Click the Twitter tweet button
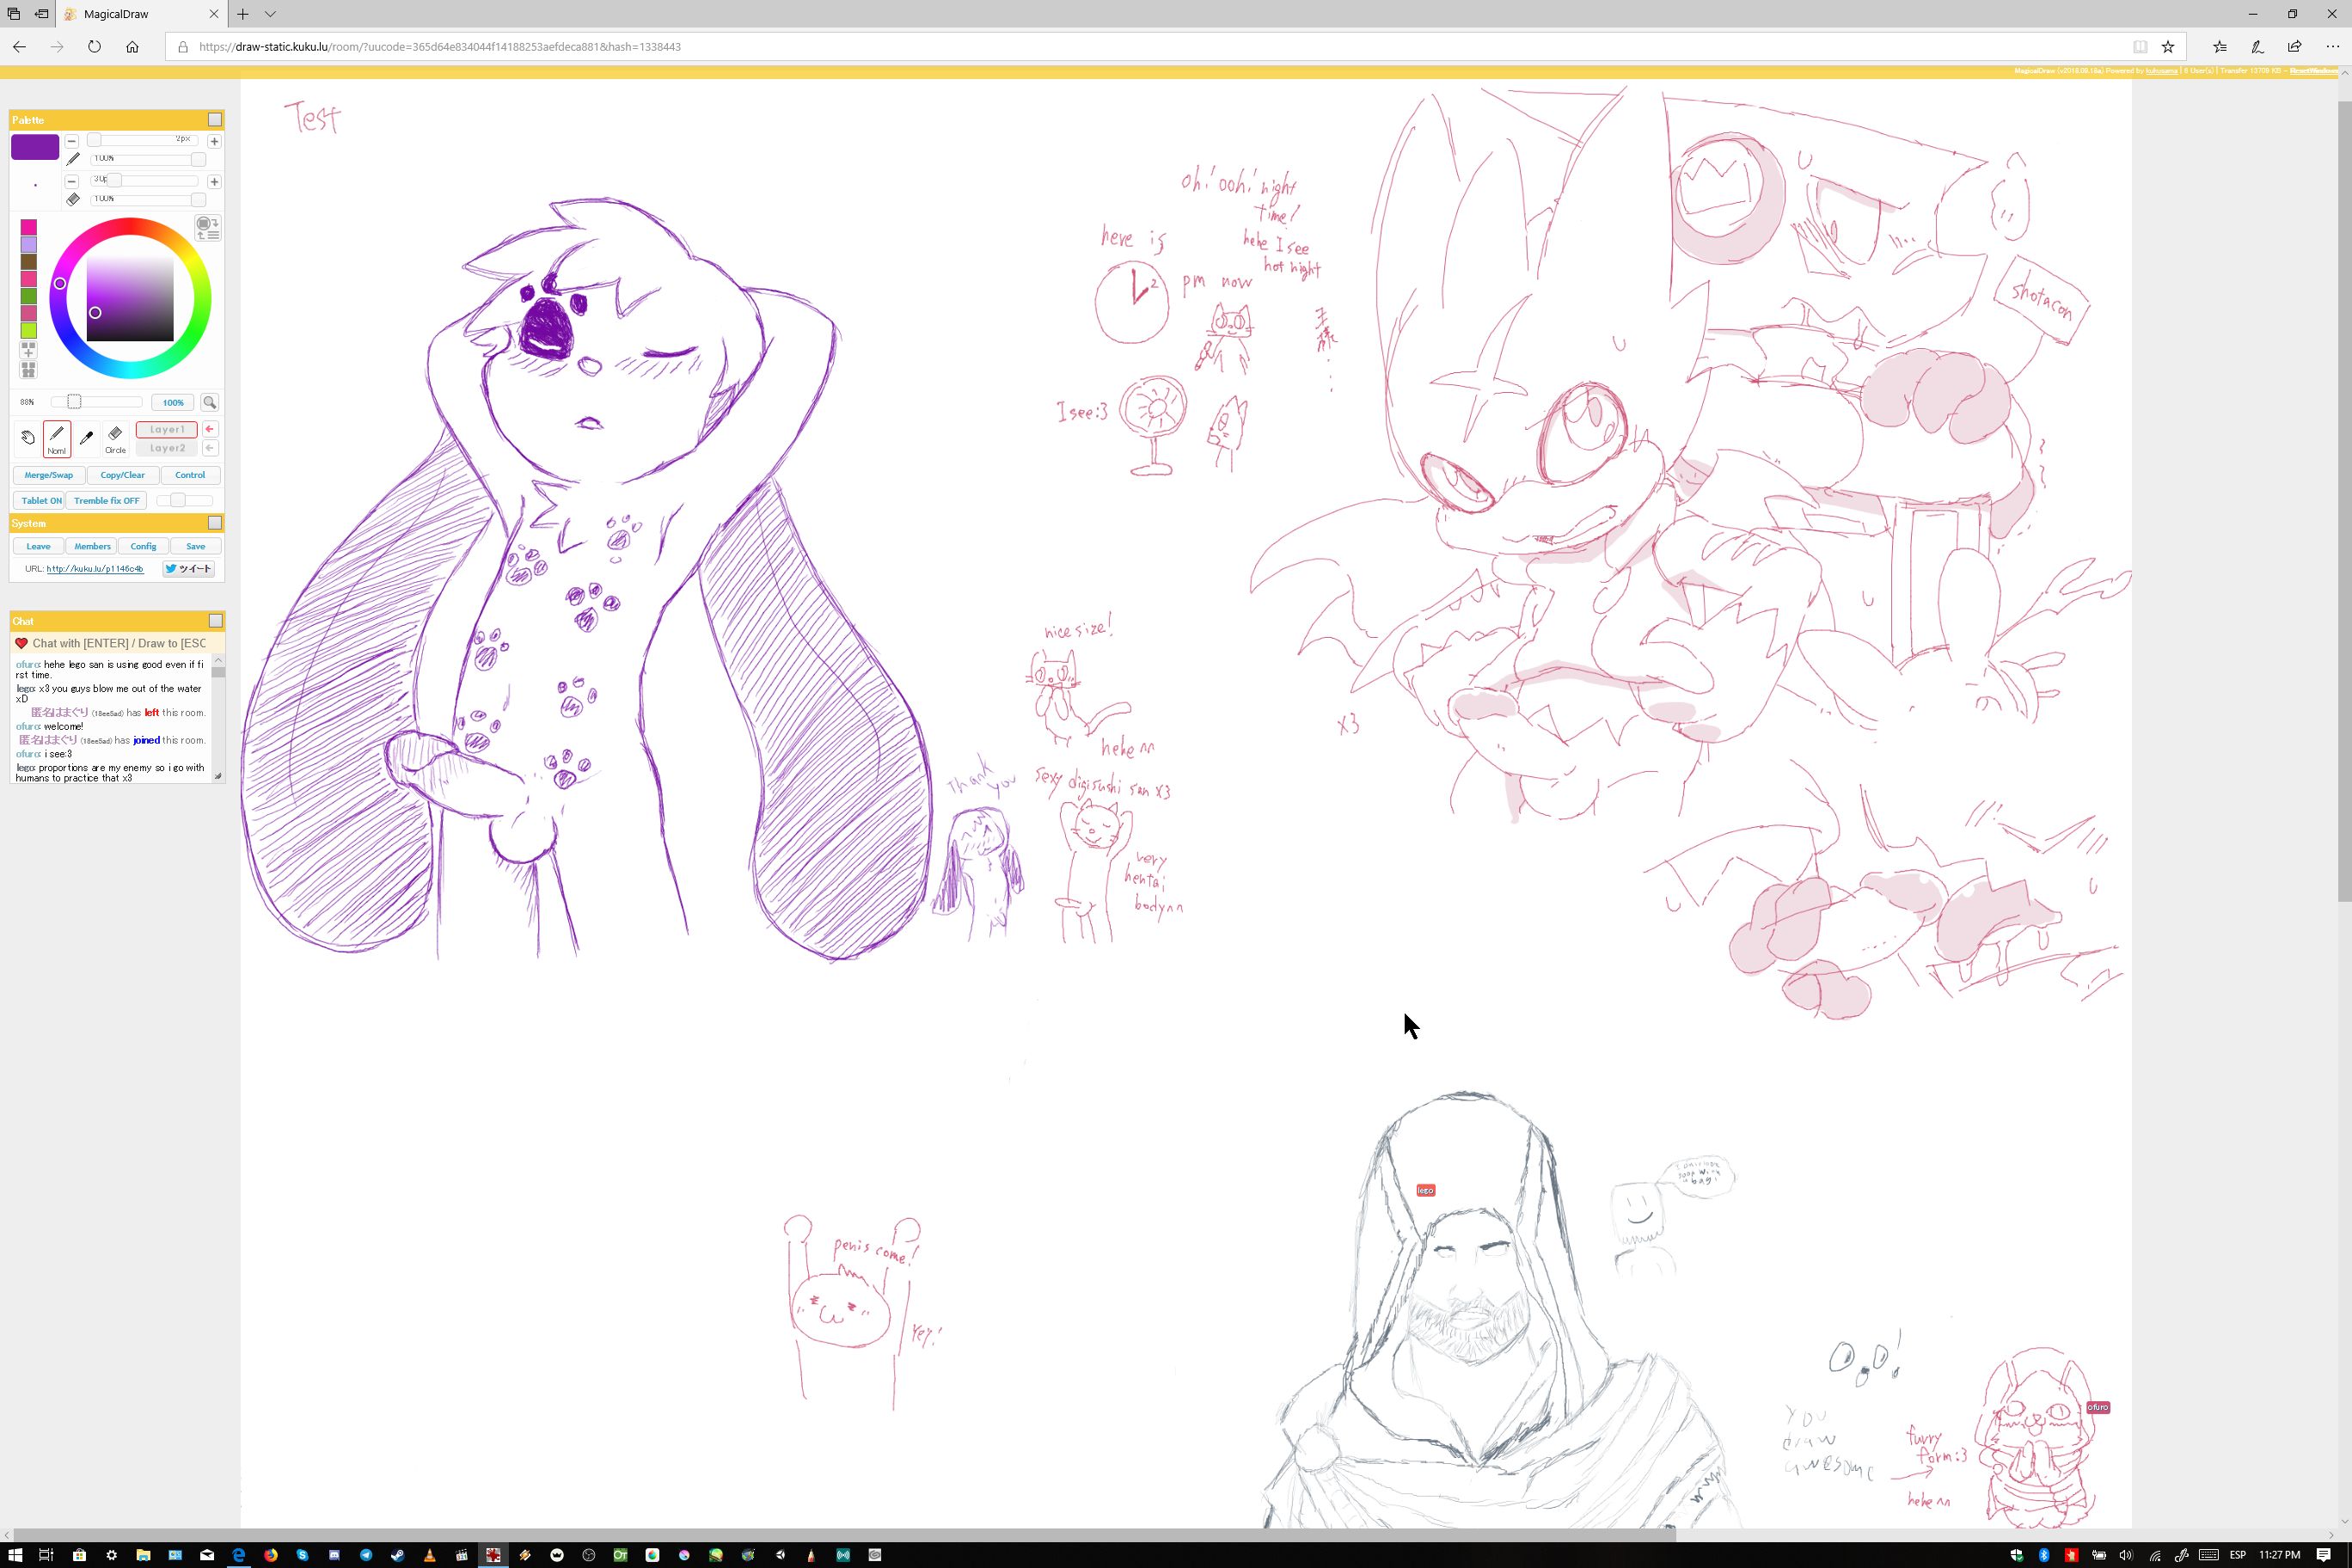 click(189, 569)
